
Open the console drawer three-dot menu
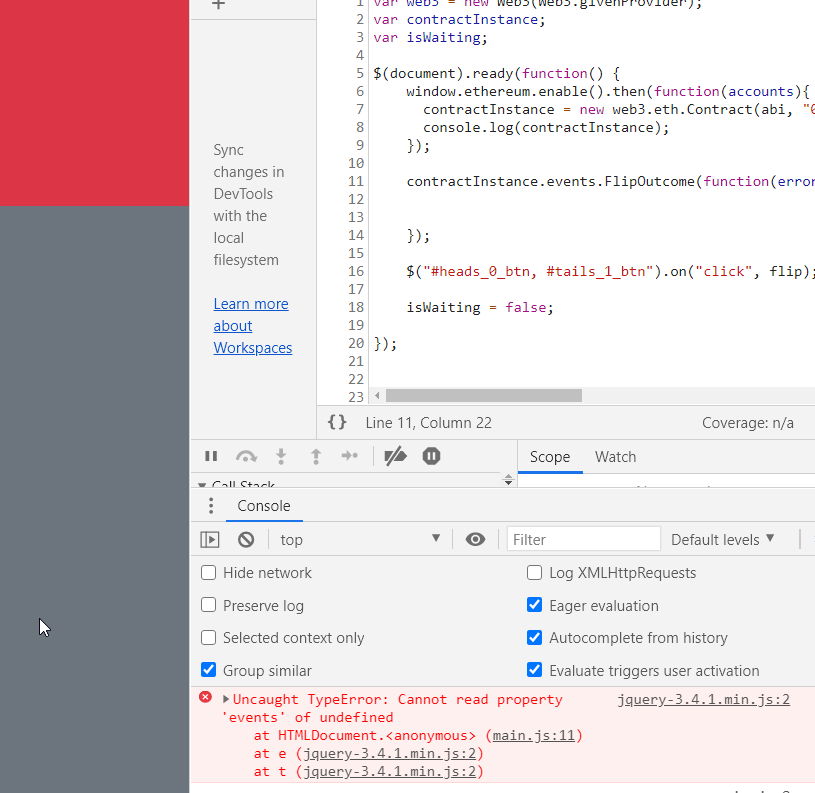coord(211,506)
